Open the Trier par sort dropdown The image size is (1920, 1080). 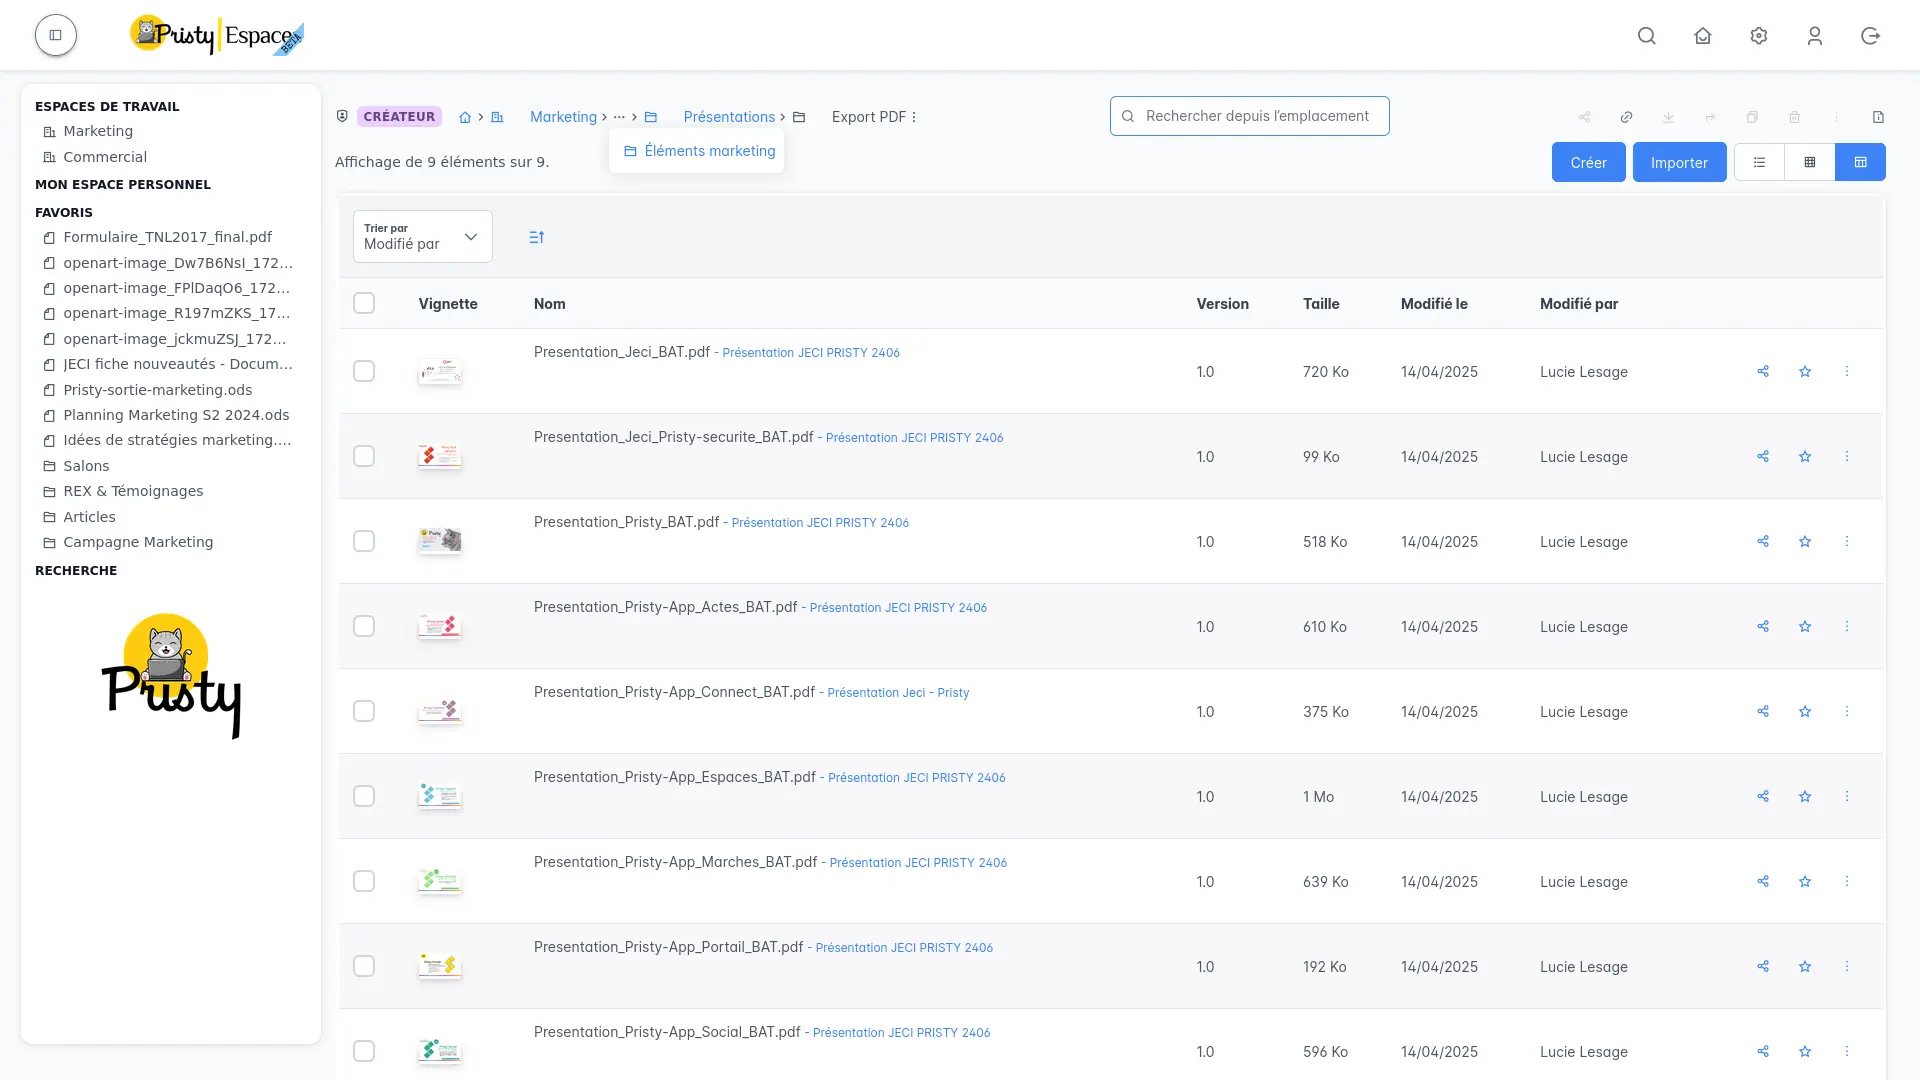[x=423, y=237]
